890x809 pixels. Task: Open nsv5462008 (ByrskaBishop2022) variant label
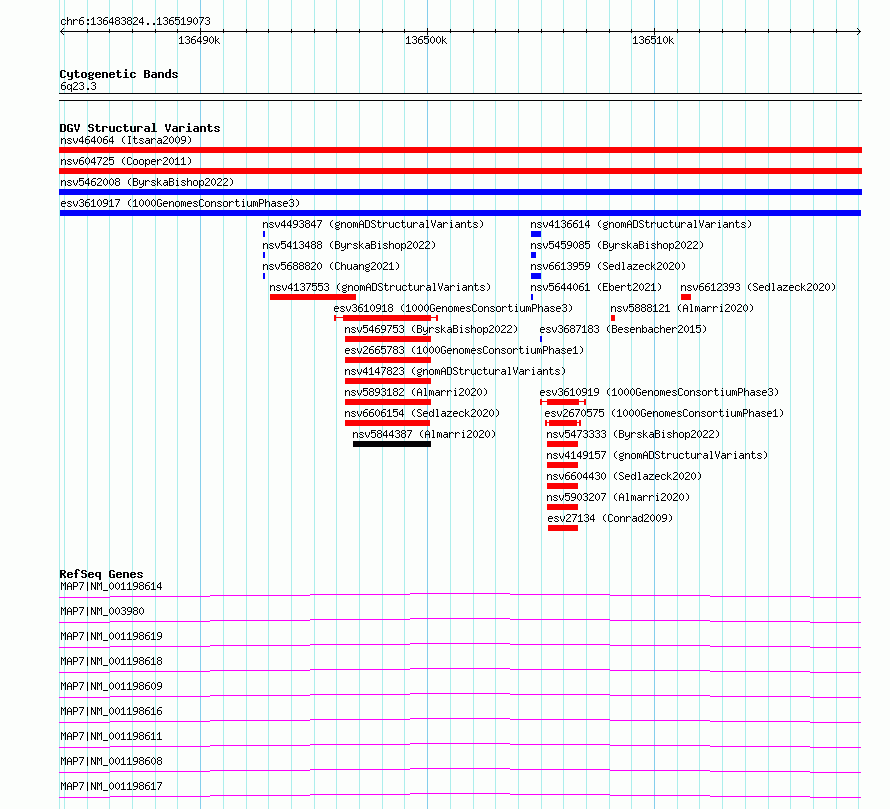click(147, 182)
